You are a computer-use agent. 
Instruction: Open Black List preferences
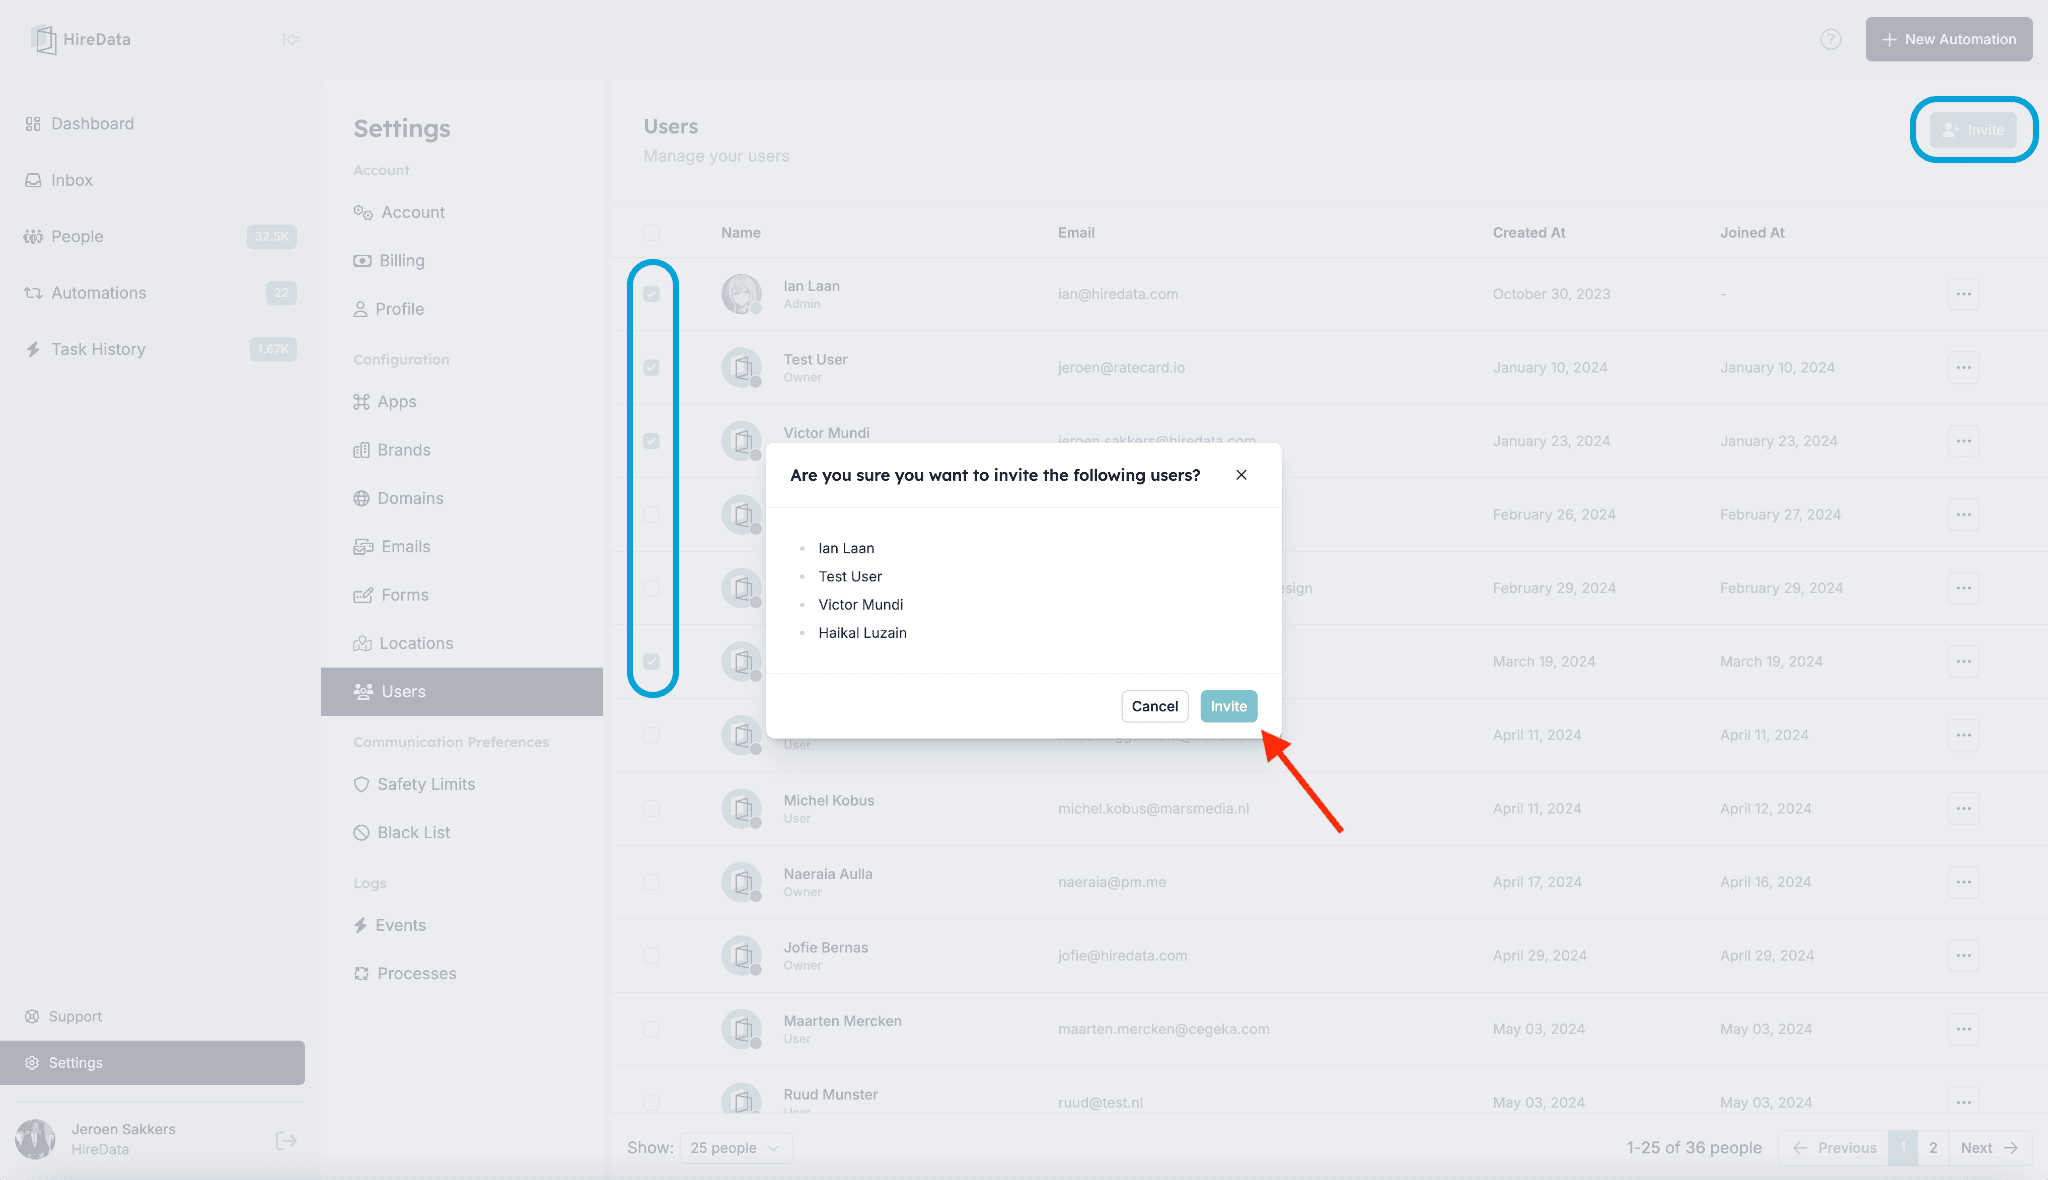pyautogui.click(x=413, y=832)
